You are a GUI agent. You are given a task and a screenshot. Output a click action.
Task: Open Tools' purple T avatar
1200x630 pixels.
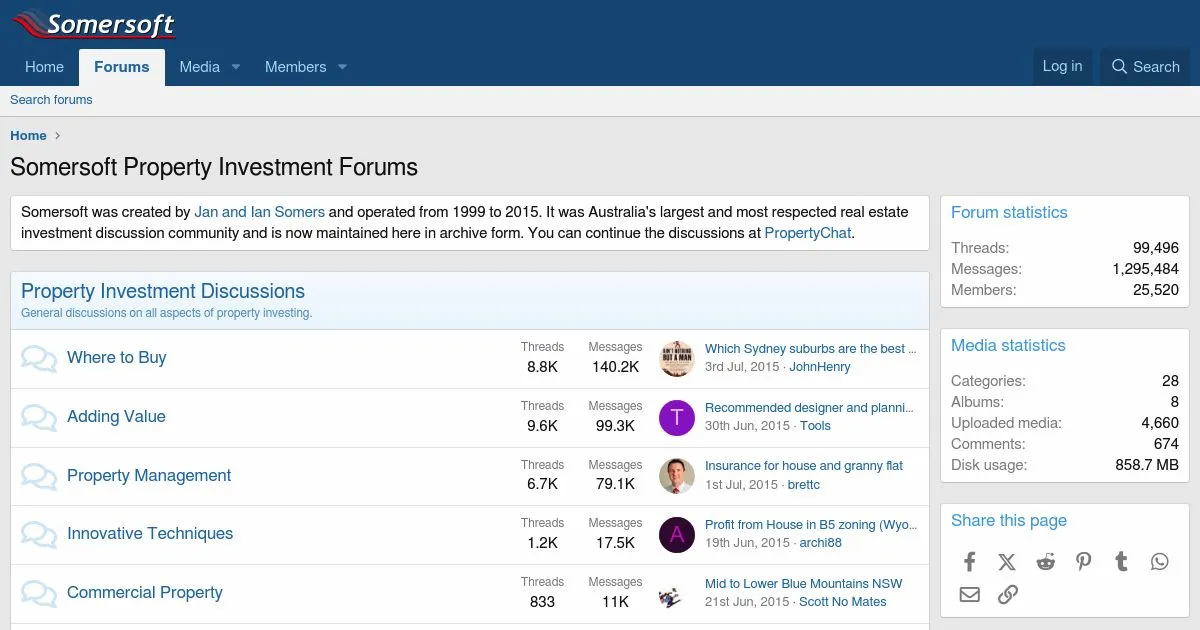[677, 417]
